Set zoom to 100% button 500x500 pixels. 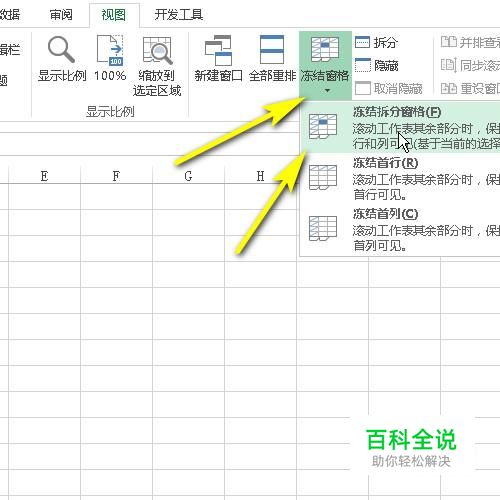(110, 59)
